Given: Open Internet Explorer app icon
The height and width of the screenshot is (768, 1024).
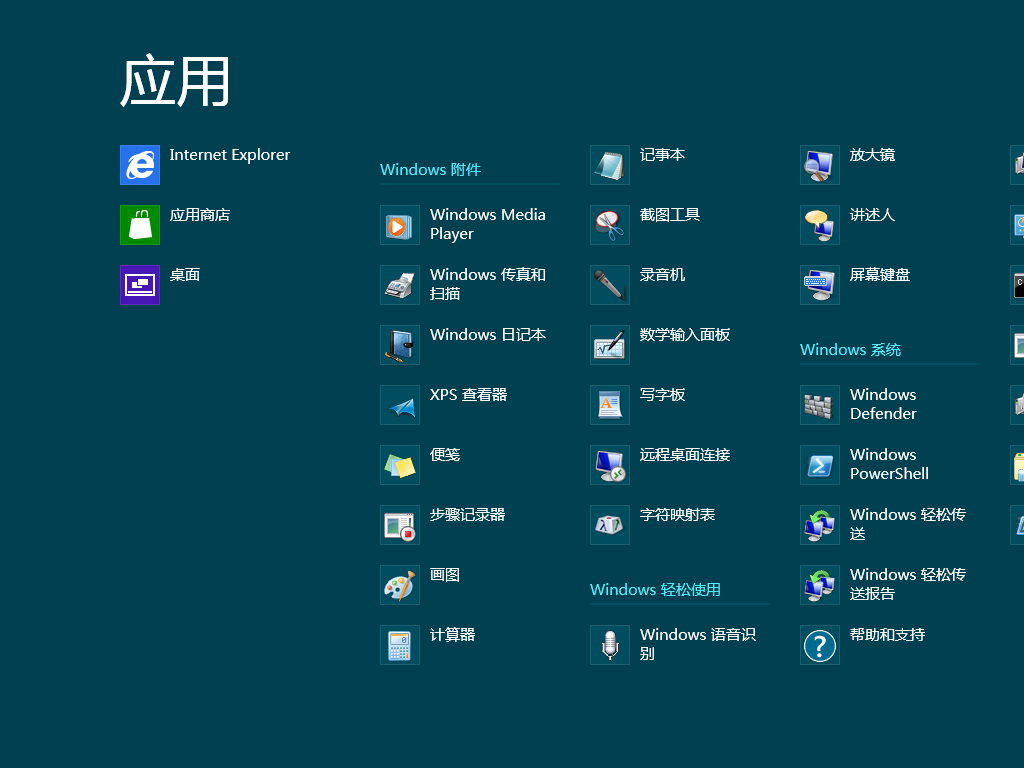Looking at the screenshot, I should point(140,165).
